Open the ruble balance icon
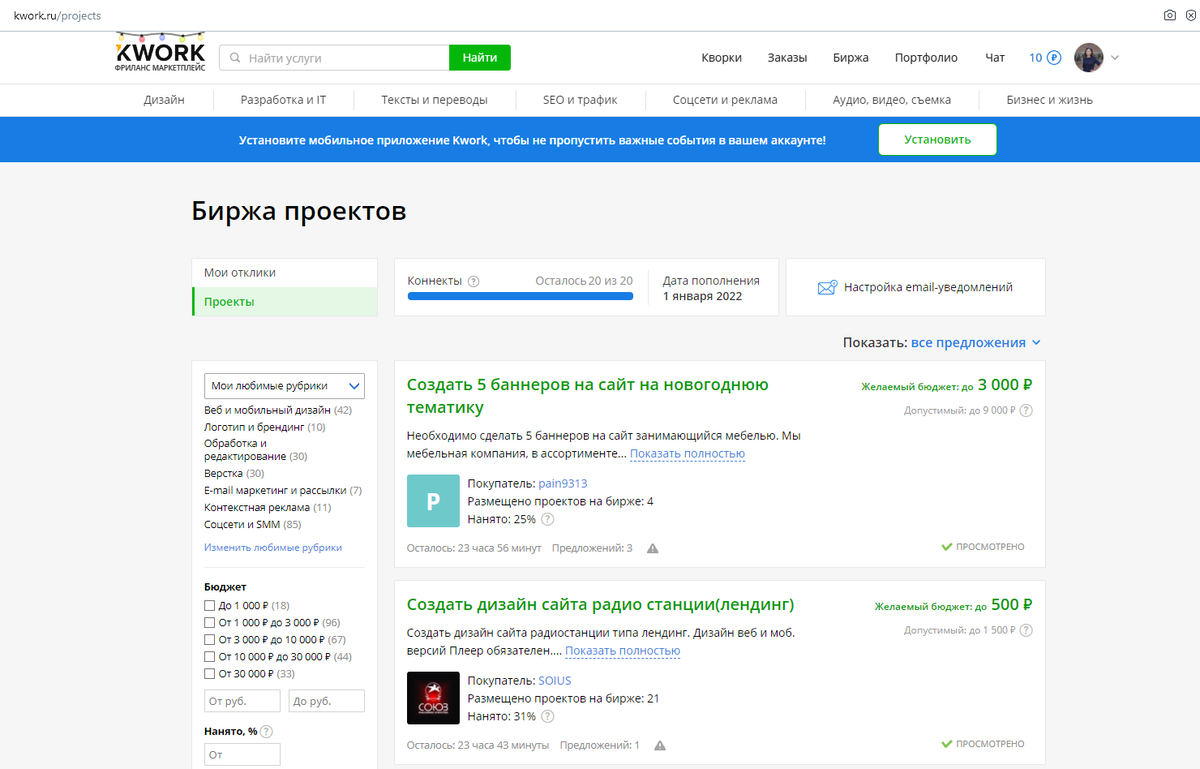The image size is (1200, 769). (1054, 58)
